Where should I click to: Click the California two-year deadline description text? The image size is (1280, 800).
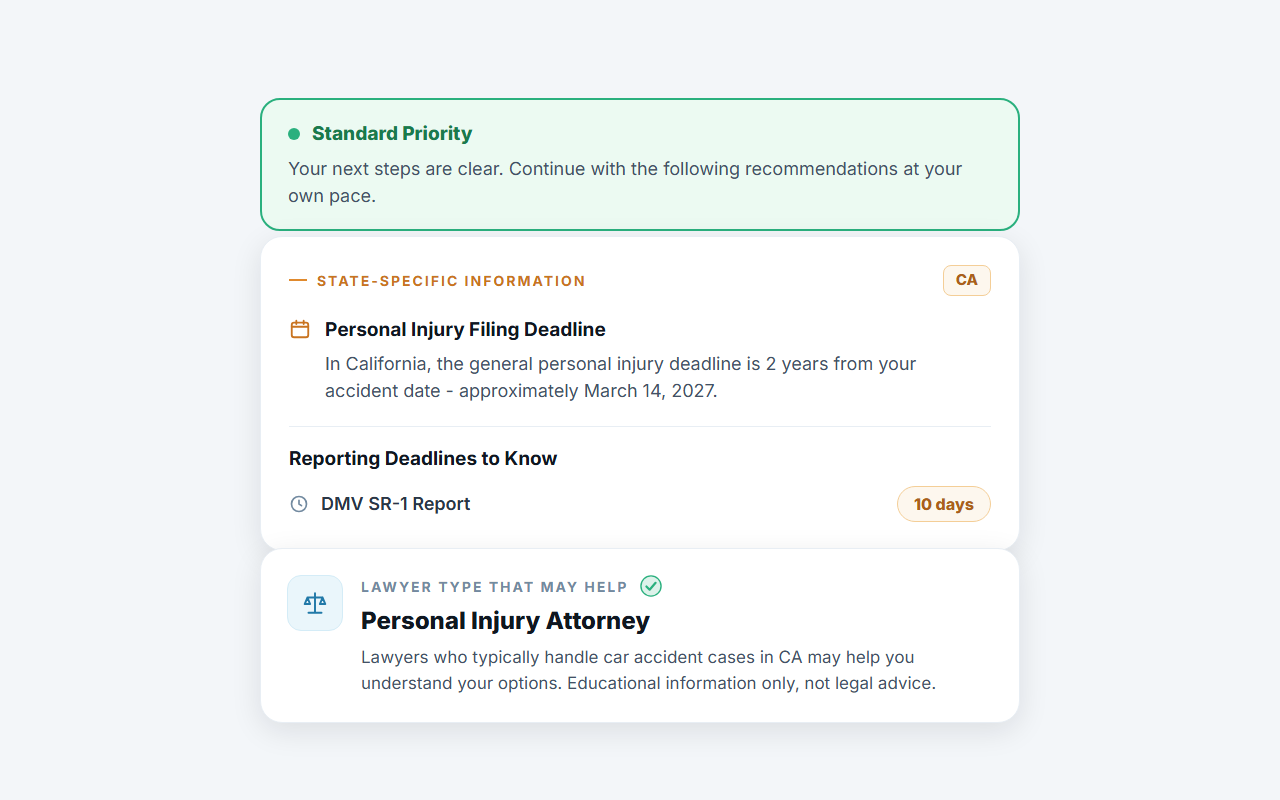tap(621, 377)
